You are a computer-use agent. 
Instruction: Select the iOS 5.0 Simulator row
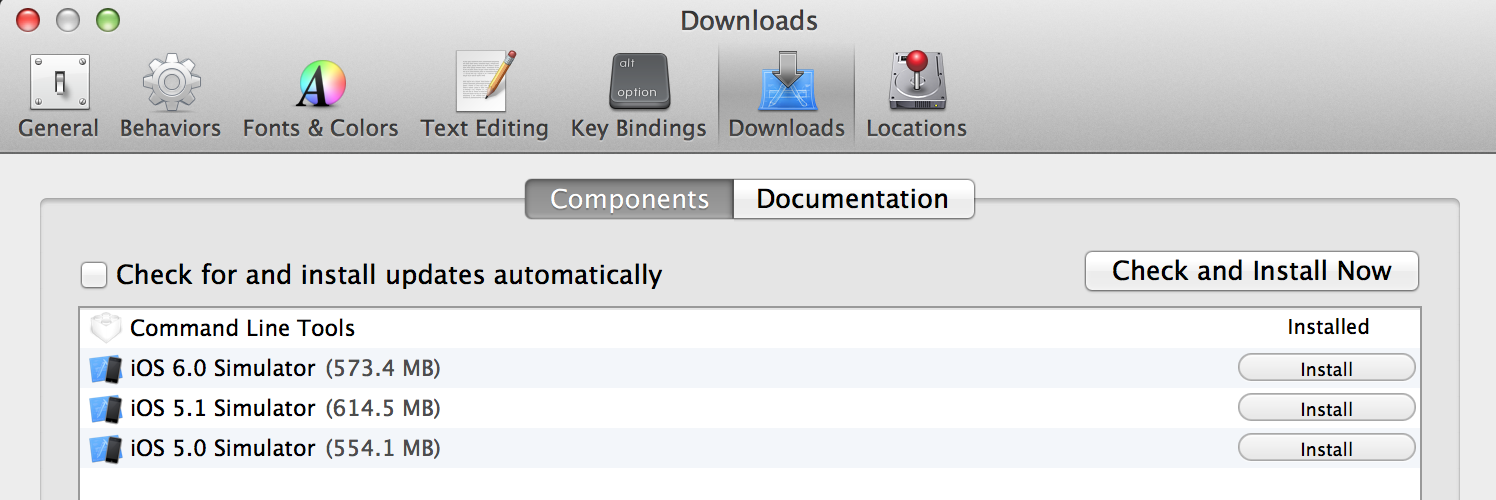750,448
